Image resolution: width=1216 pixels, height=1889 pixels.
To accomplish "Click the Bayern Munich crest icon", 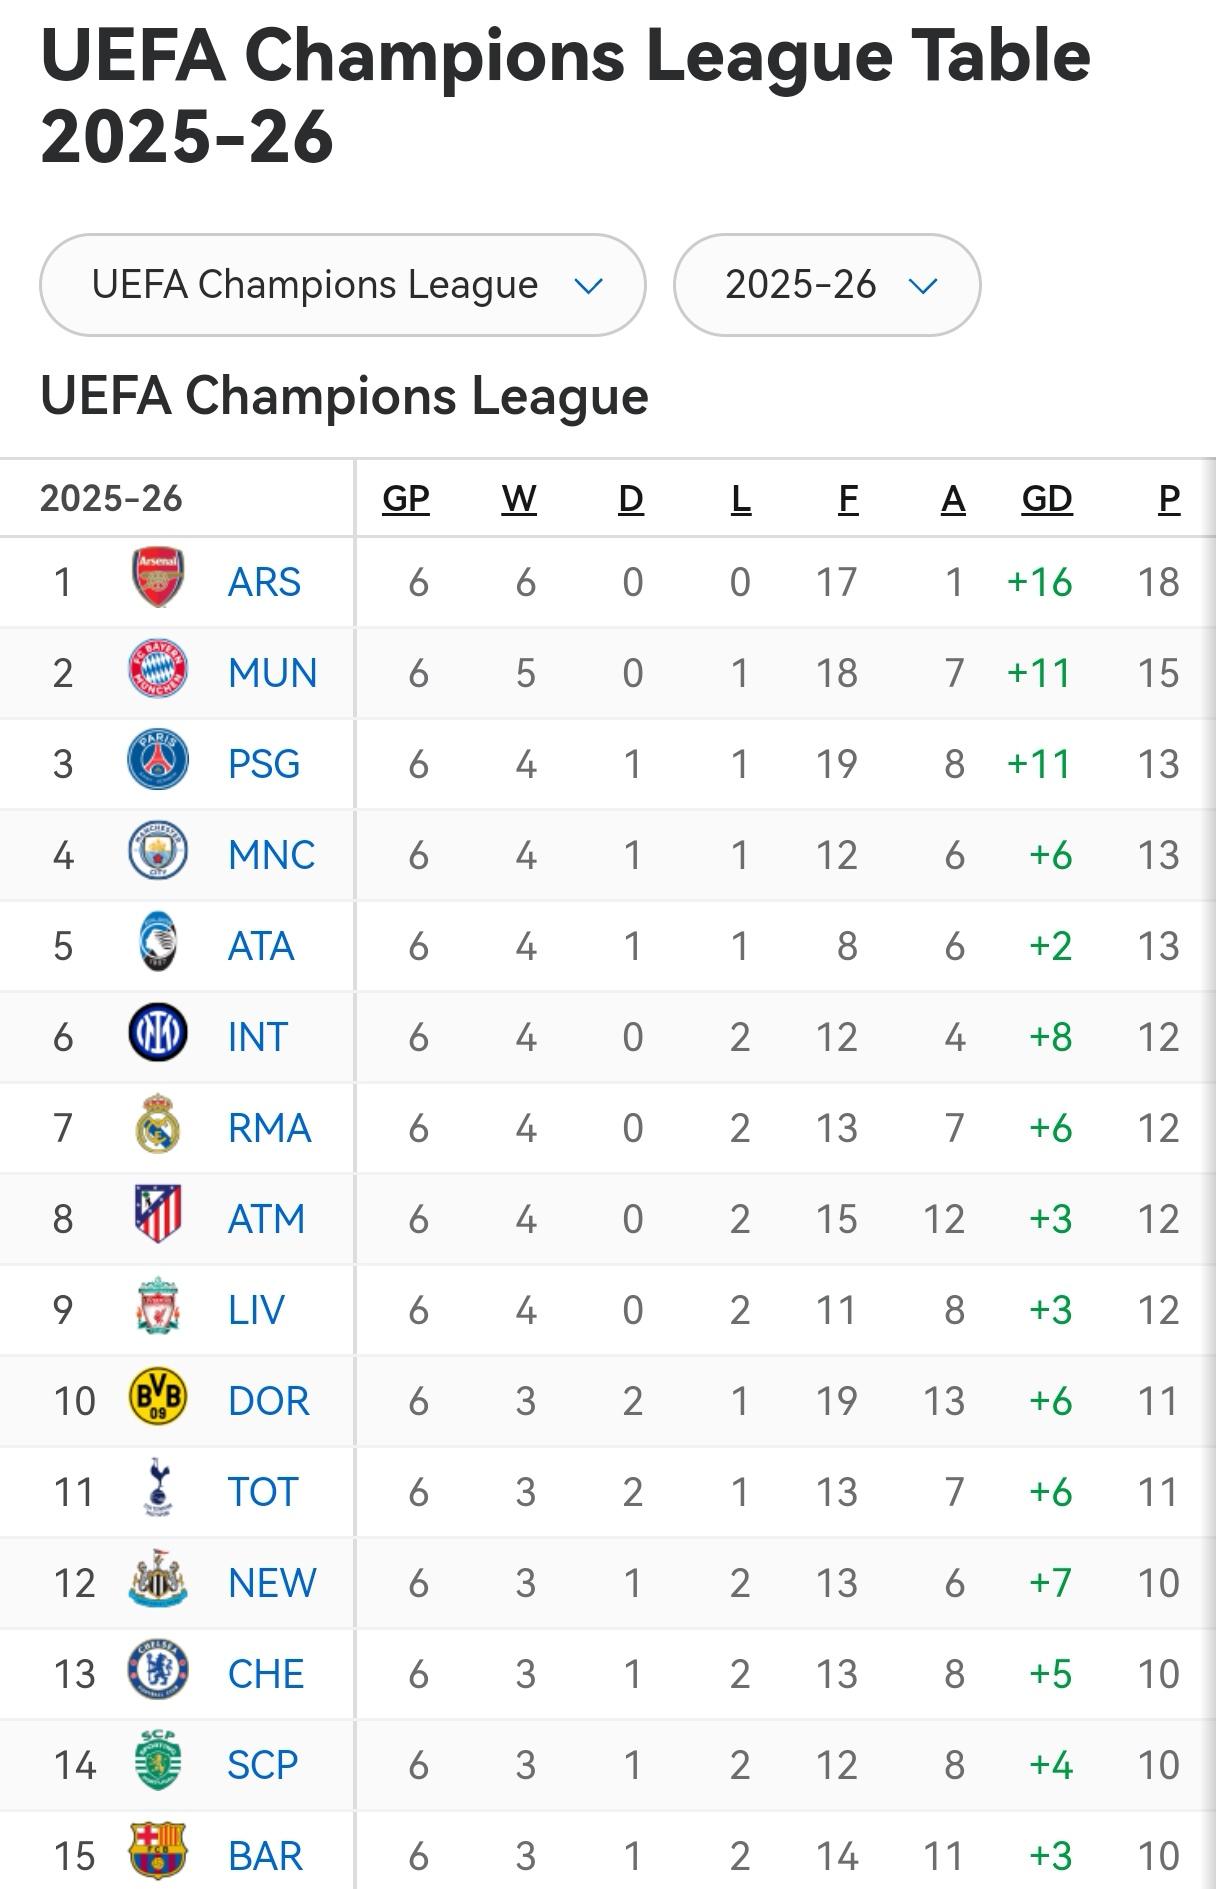I will (158, 669).
